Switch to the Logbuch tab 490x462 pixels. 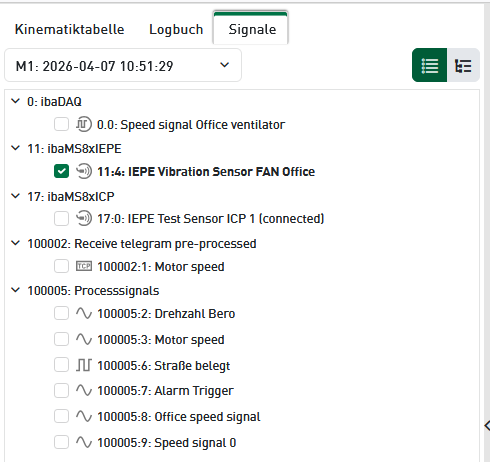point(176,29)
